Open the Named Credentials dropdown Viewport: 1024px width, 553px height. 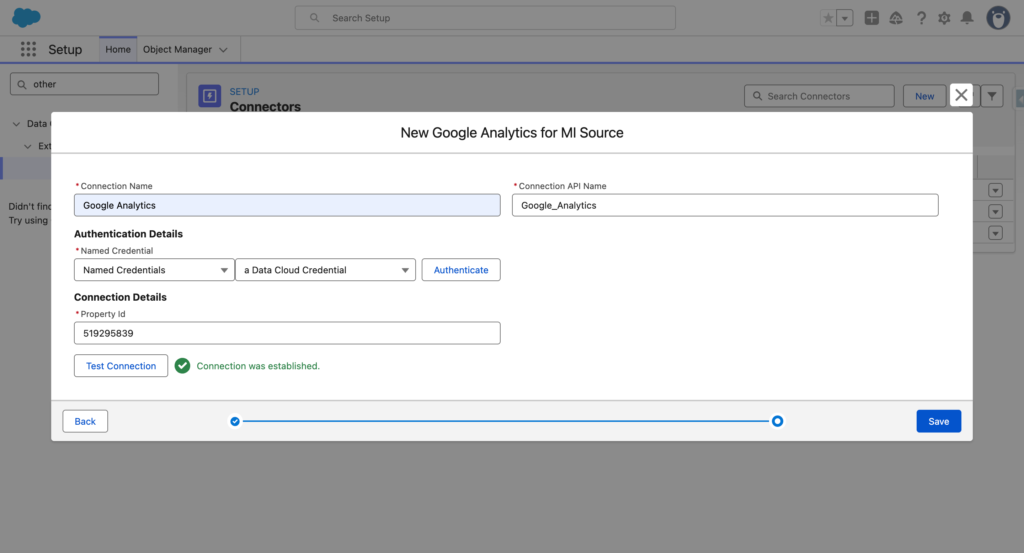(x=154, y=270)
